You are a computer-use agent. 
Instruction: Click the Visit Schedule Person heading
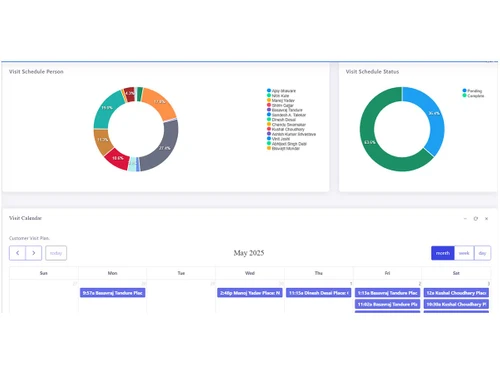(36, 72)
